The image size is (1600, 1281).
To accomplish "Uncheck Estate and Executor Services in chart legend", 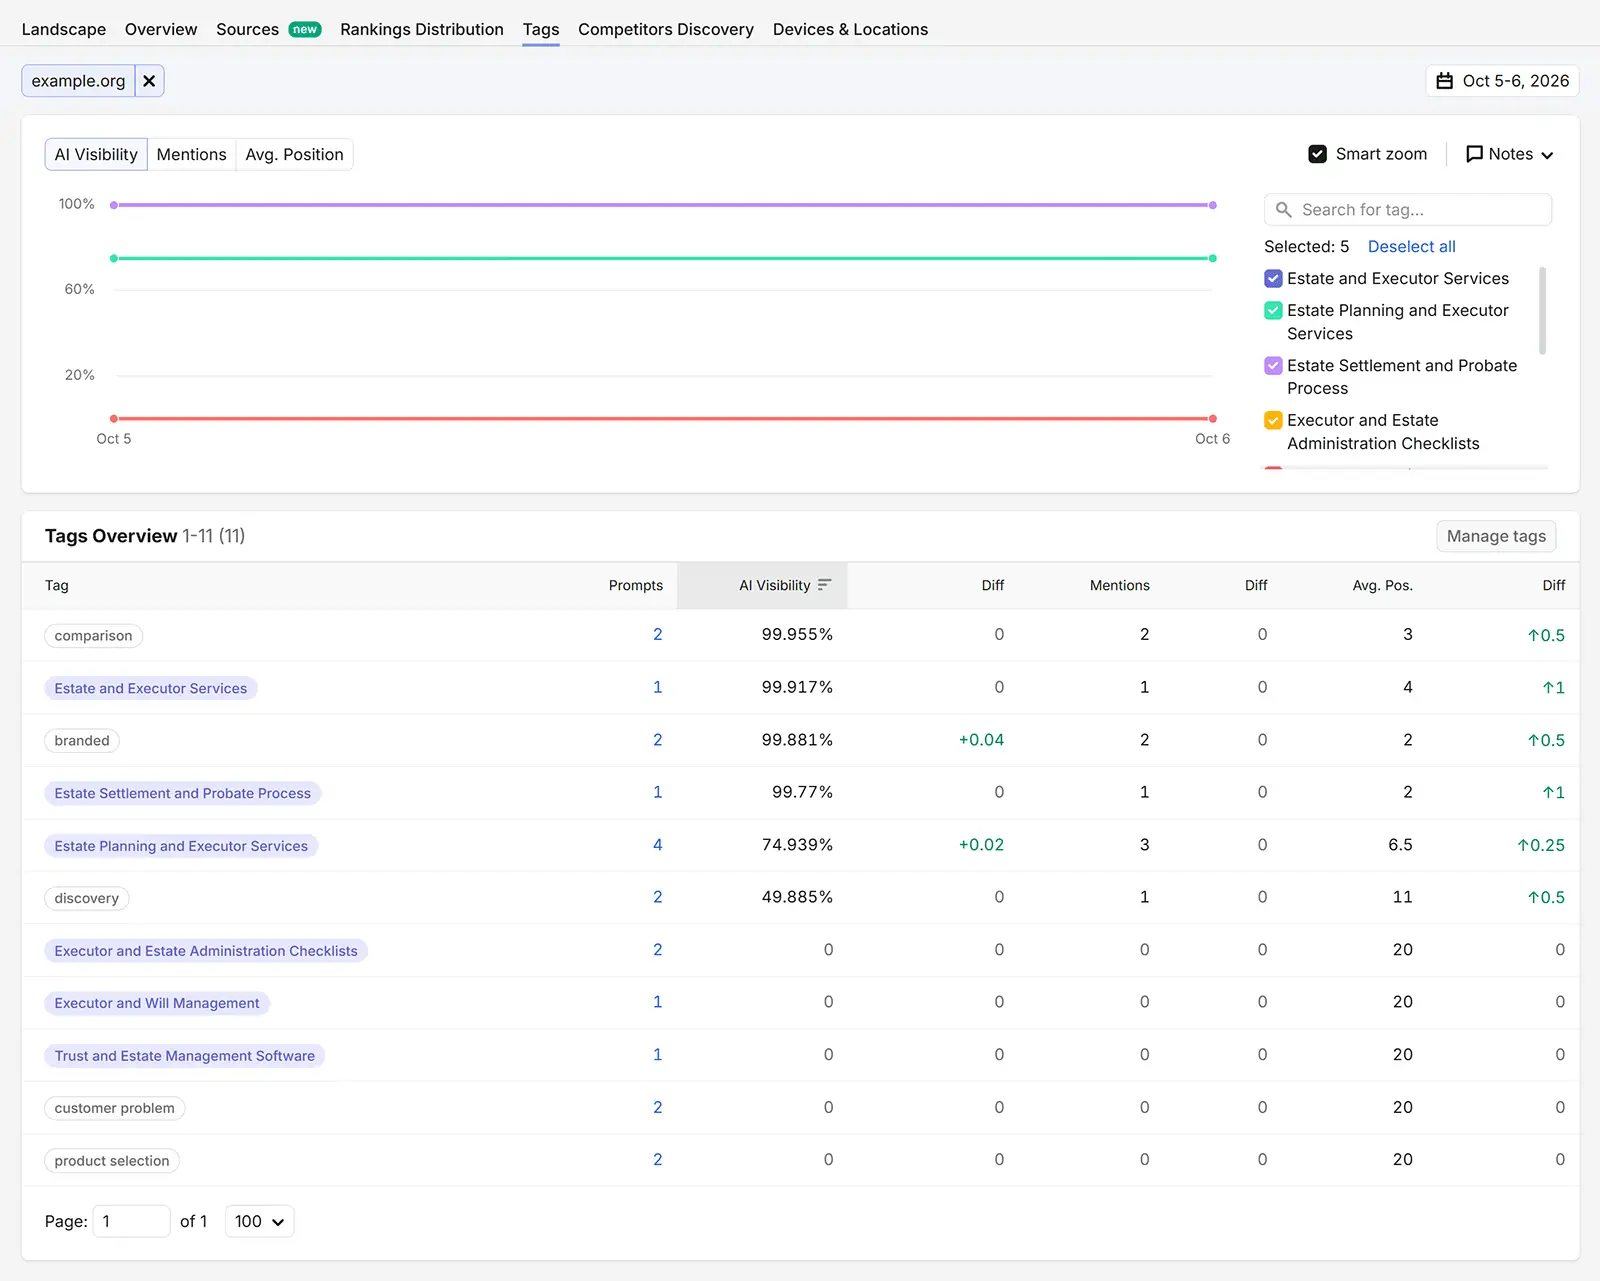I will [1273, 279].
